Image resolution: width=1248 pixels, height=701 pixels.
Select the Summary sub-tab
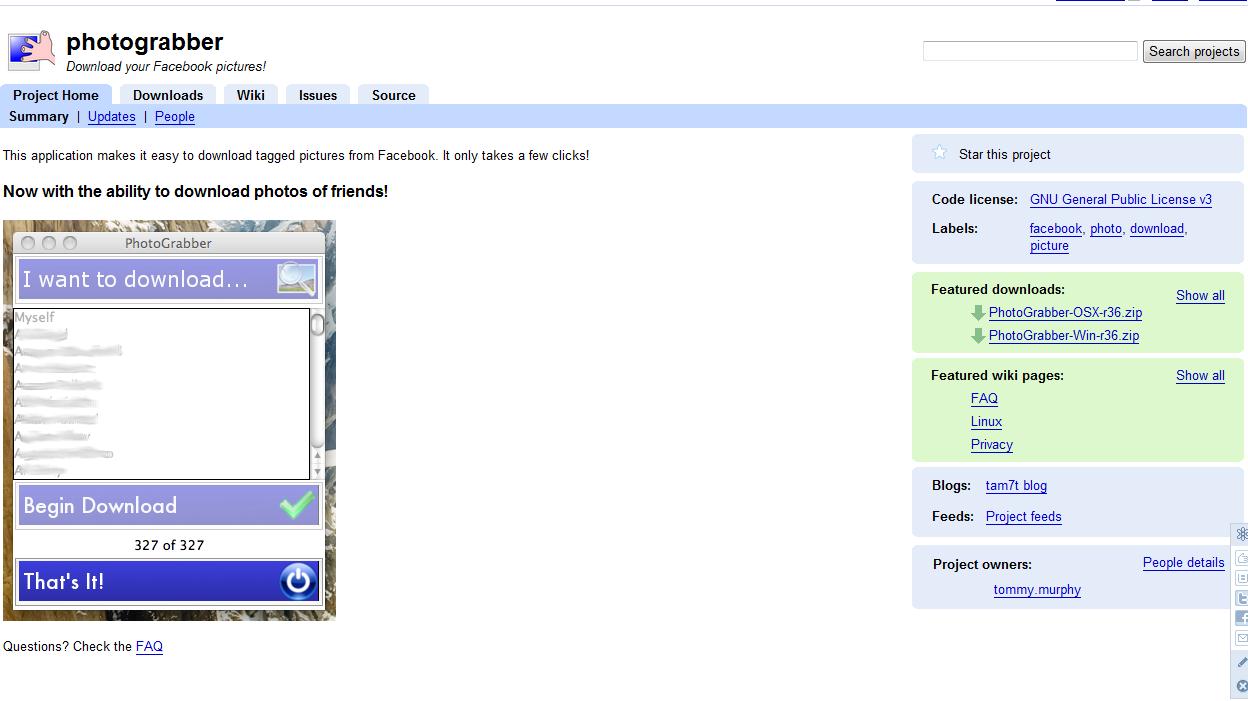tap(39, 116)
